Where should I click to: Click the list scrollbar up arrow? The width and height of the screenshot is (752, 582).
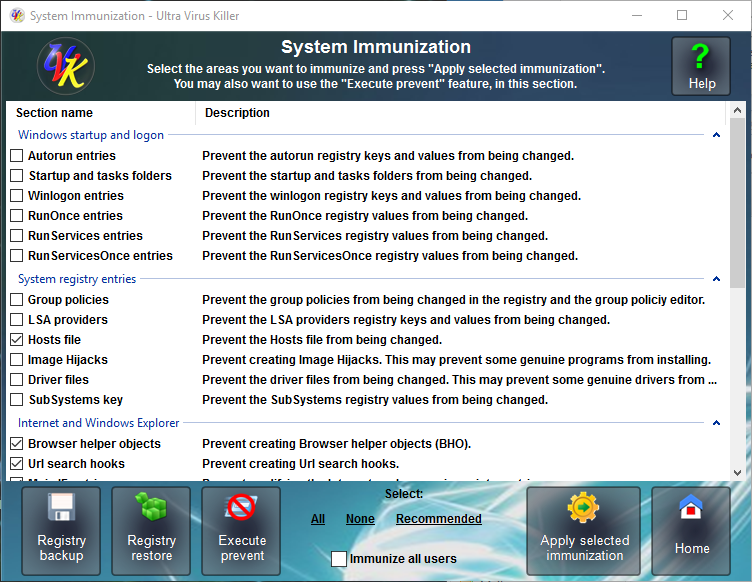[737, 111]
